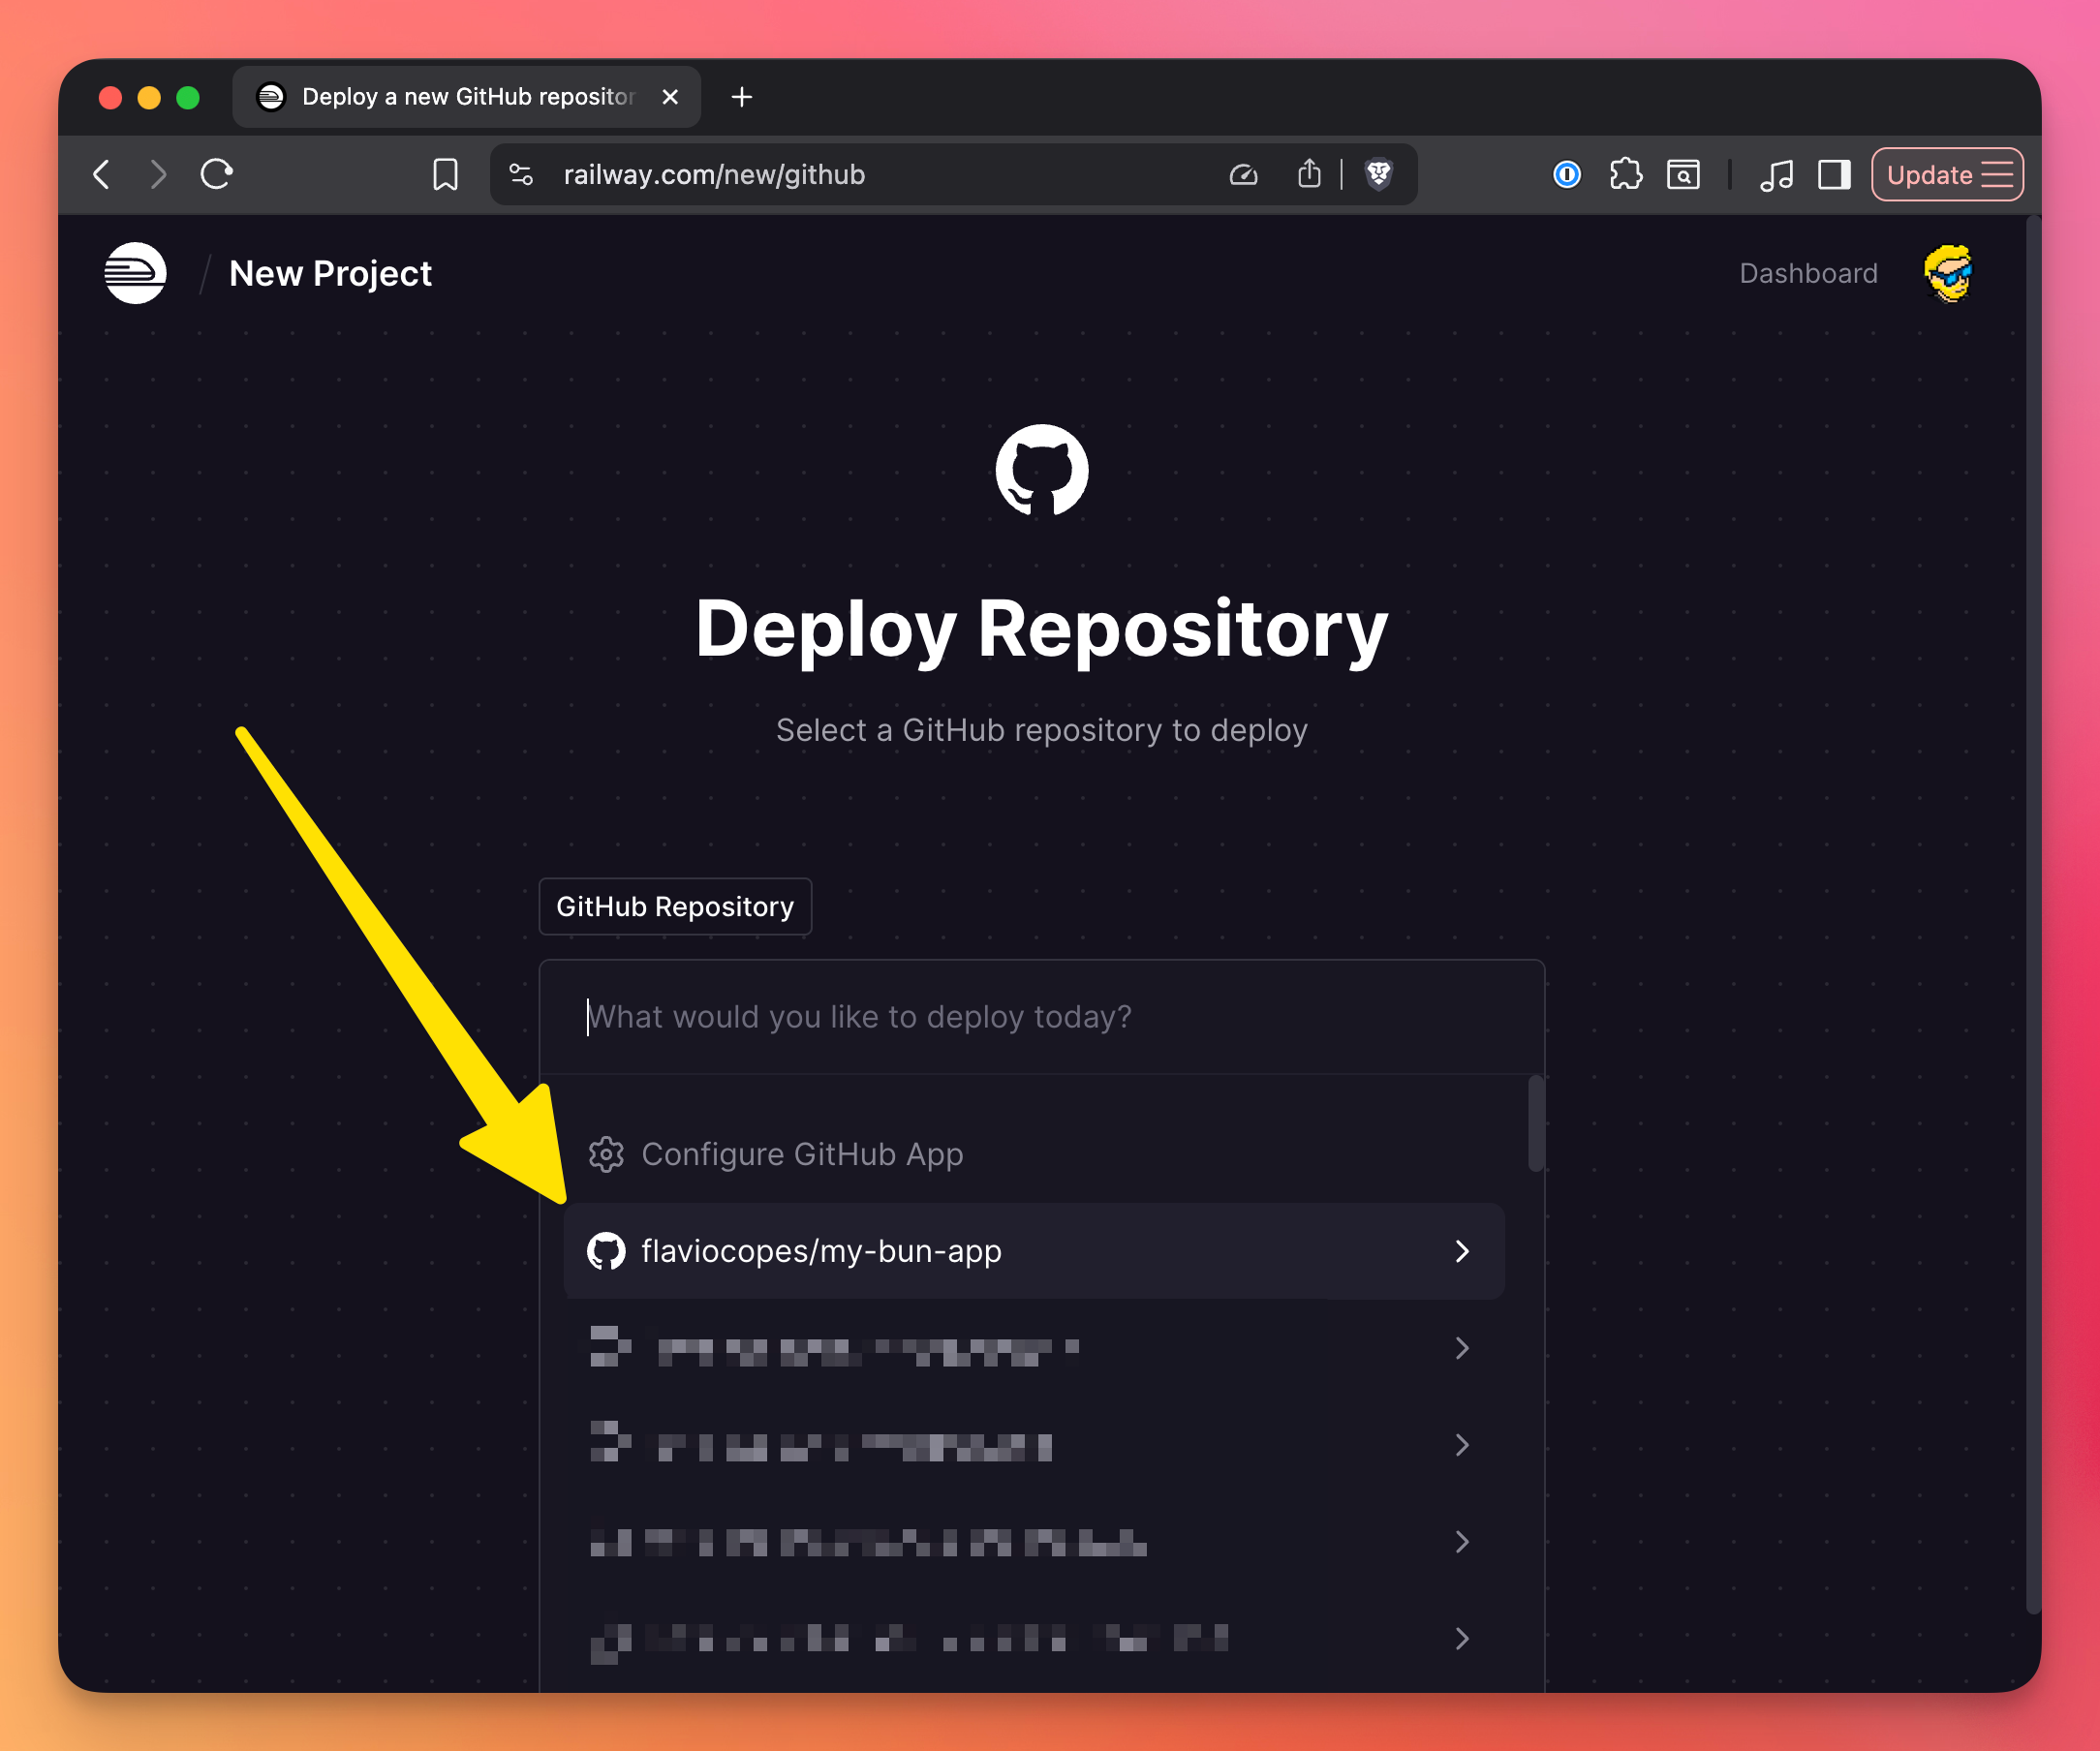Viewport: 2100px width, 1751px height.
Task: Click the music playlist icon in the toolbar
Action: (x=1776, y=175)
